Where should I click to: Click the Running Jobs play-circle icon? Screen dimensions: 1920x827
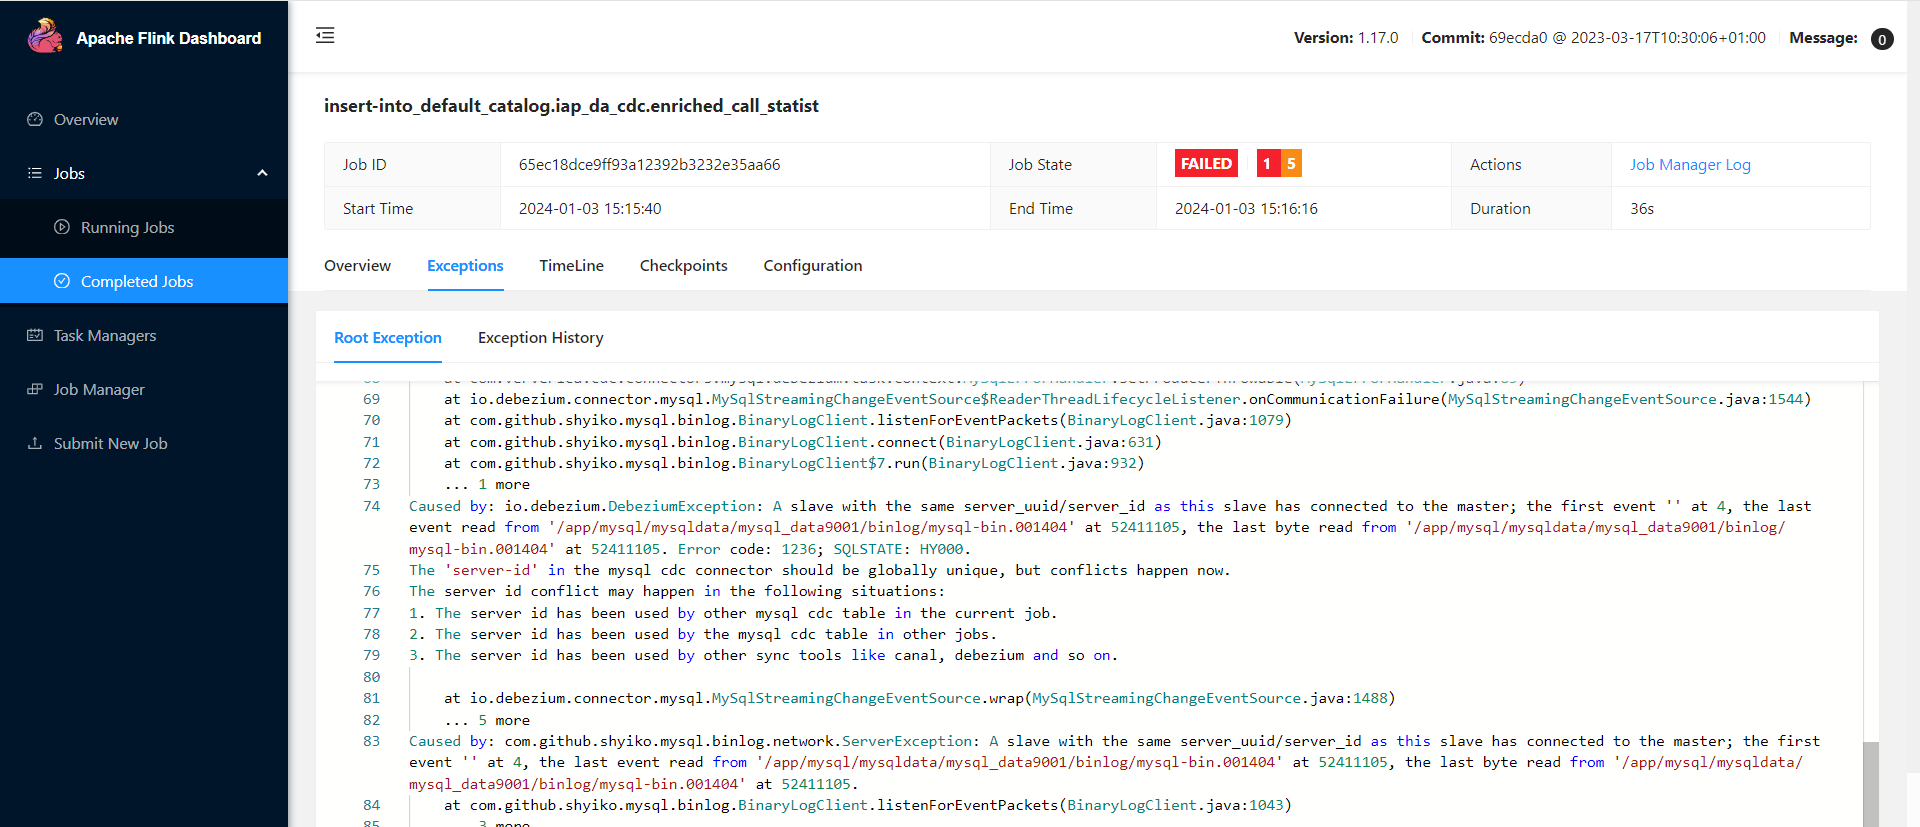point(62,227)
